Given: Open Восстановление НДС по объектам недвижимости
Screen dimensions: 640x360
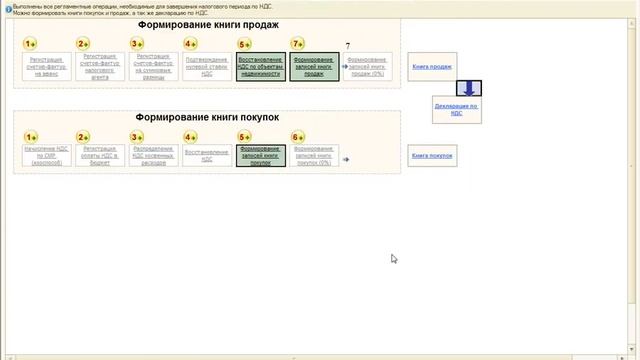Looking at the screenshot, I should pos(261,67).
